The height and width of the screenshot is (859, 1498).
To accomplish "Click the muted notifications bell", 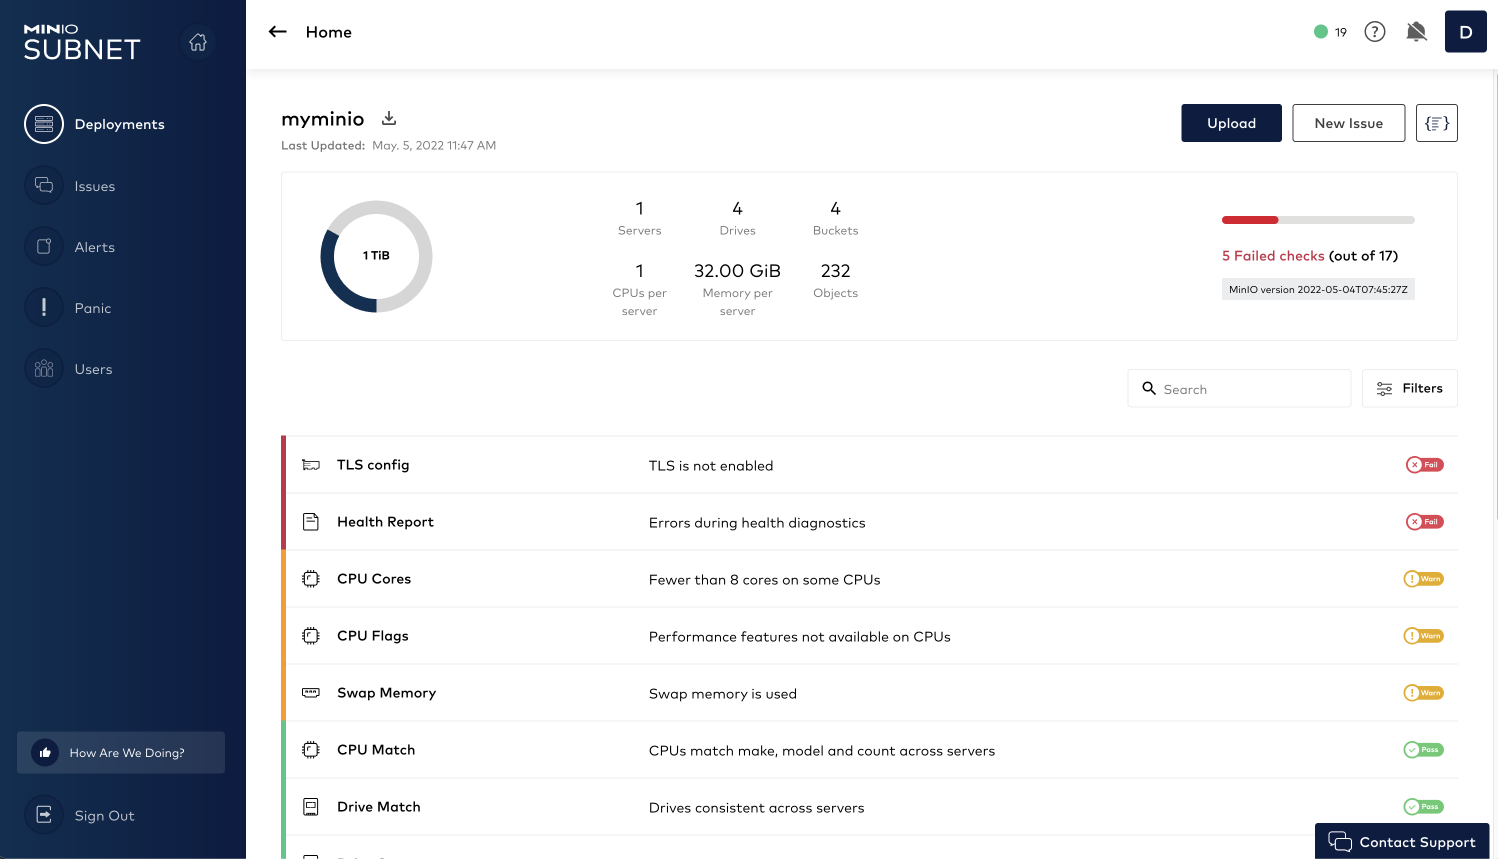I will 1416,32.
